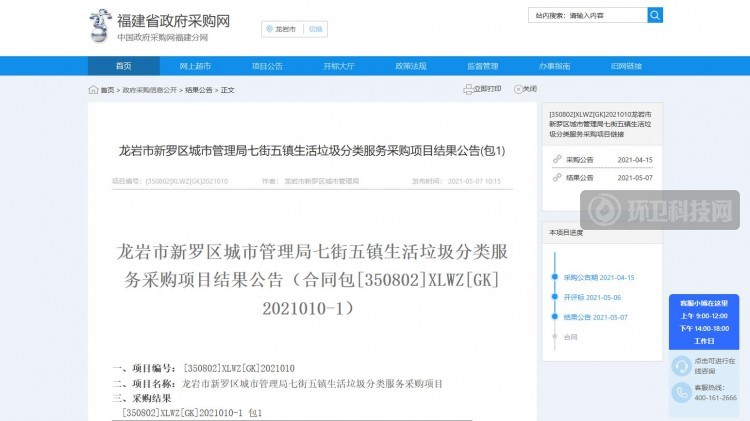The image size is (750, 421).
Task: Click the 采购公告期 2021-04-15 progress step
Action: tap(599, 277)
